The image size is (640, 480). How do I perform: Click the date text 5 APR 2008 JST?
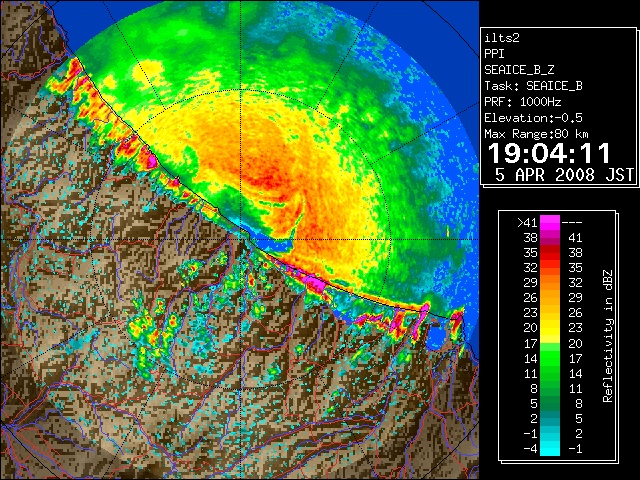click(x=564, y=175)
